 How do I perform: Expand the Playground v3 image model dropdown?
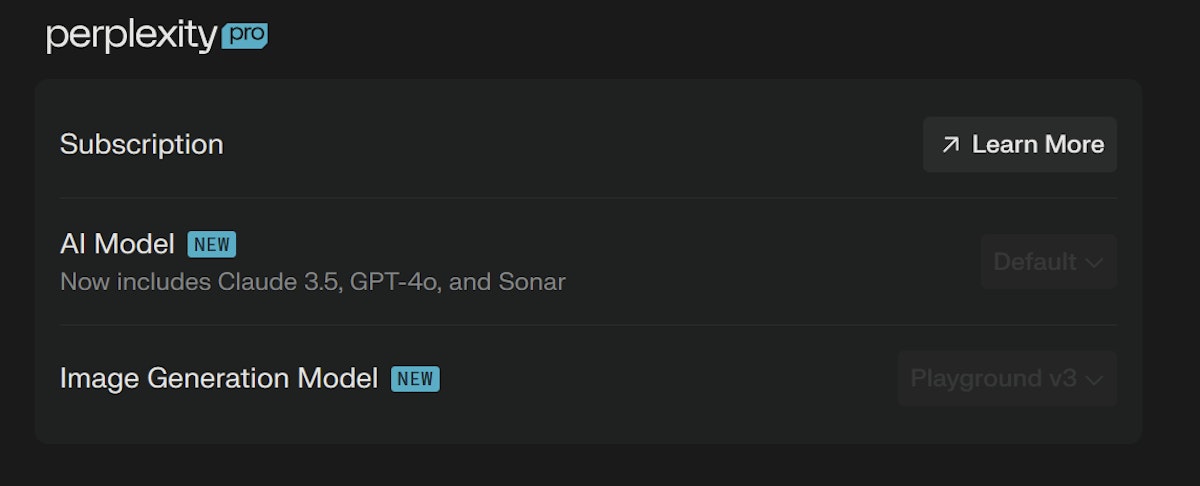click(1006, 379)
